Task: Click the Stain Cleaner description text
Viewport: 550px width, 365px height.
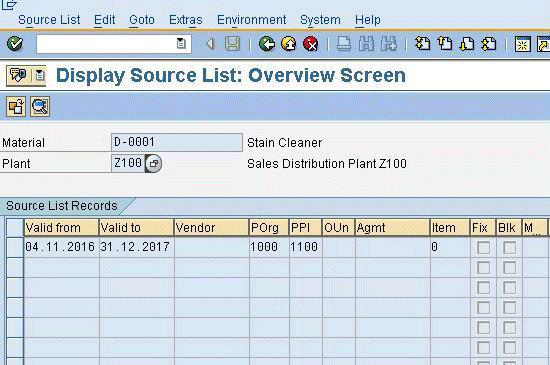Action: click(x=284, y=143)
